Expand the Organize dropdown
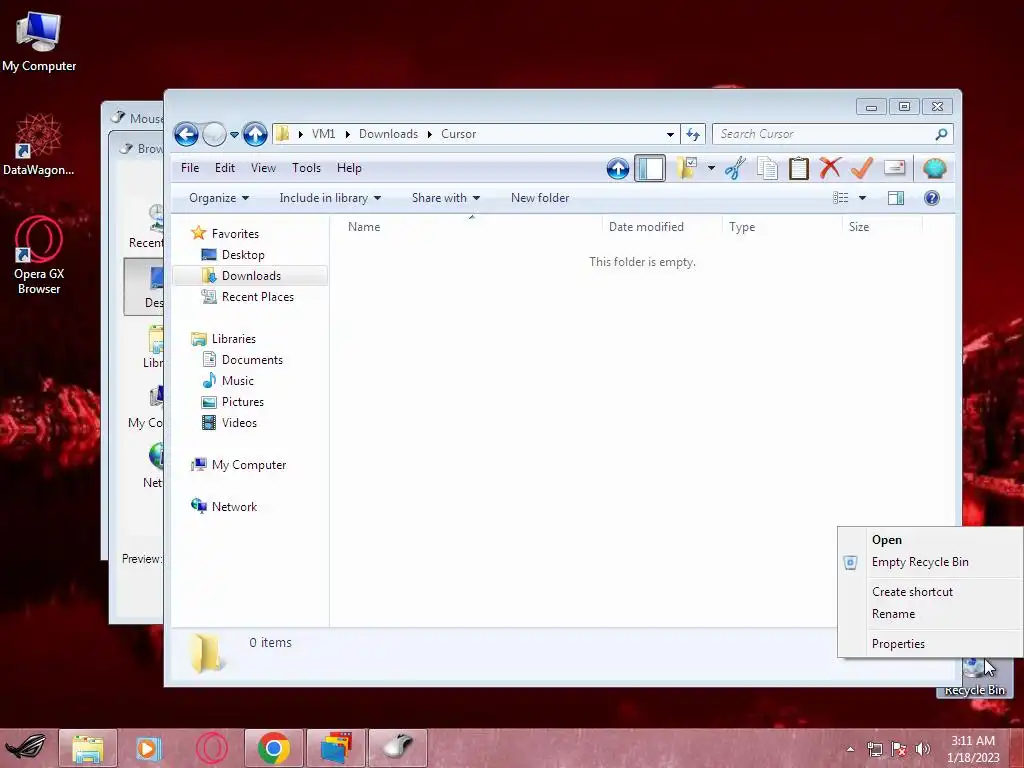 pos(219,198)
